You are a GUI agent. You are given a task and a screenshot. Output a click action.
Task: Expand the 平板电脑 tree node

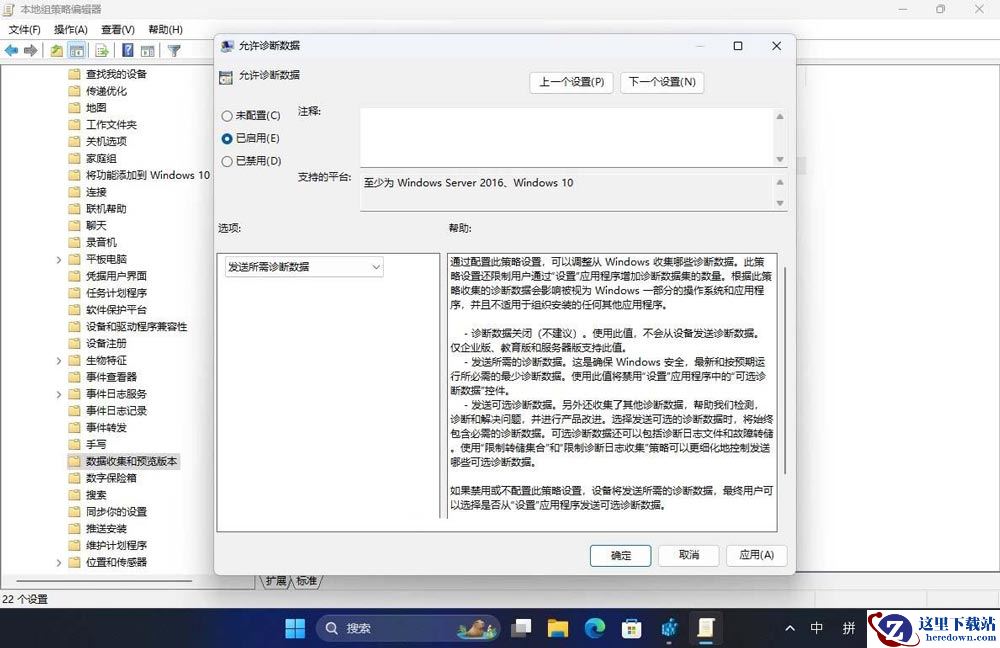pos(59,260)
